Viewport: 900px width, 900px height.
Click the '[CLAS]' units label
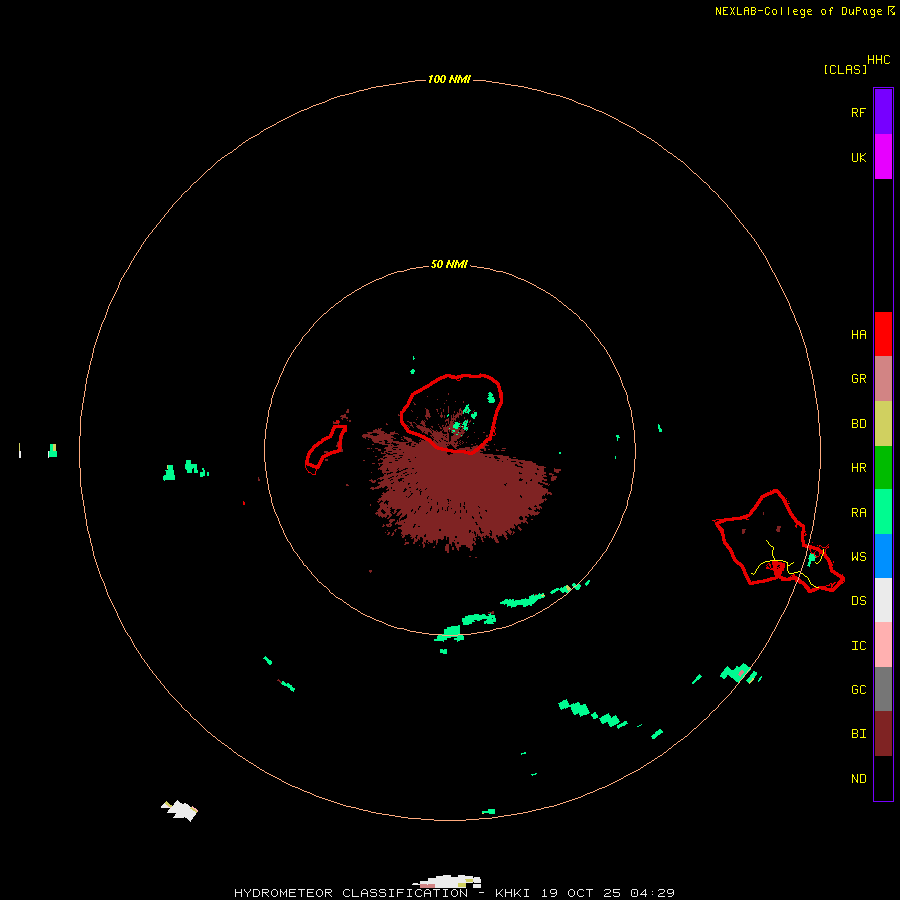click(x=845, y=69)
